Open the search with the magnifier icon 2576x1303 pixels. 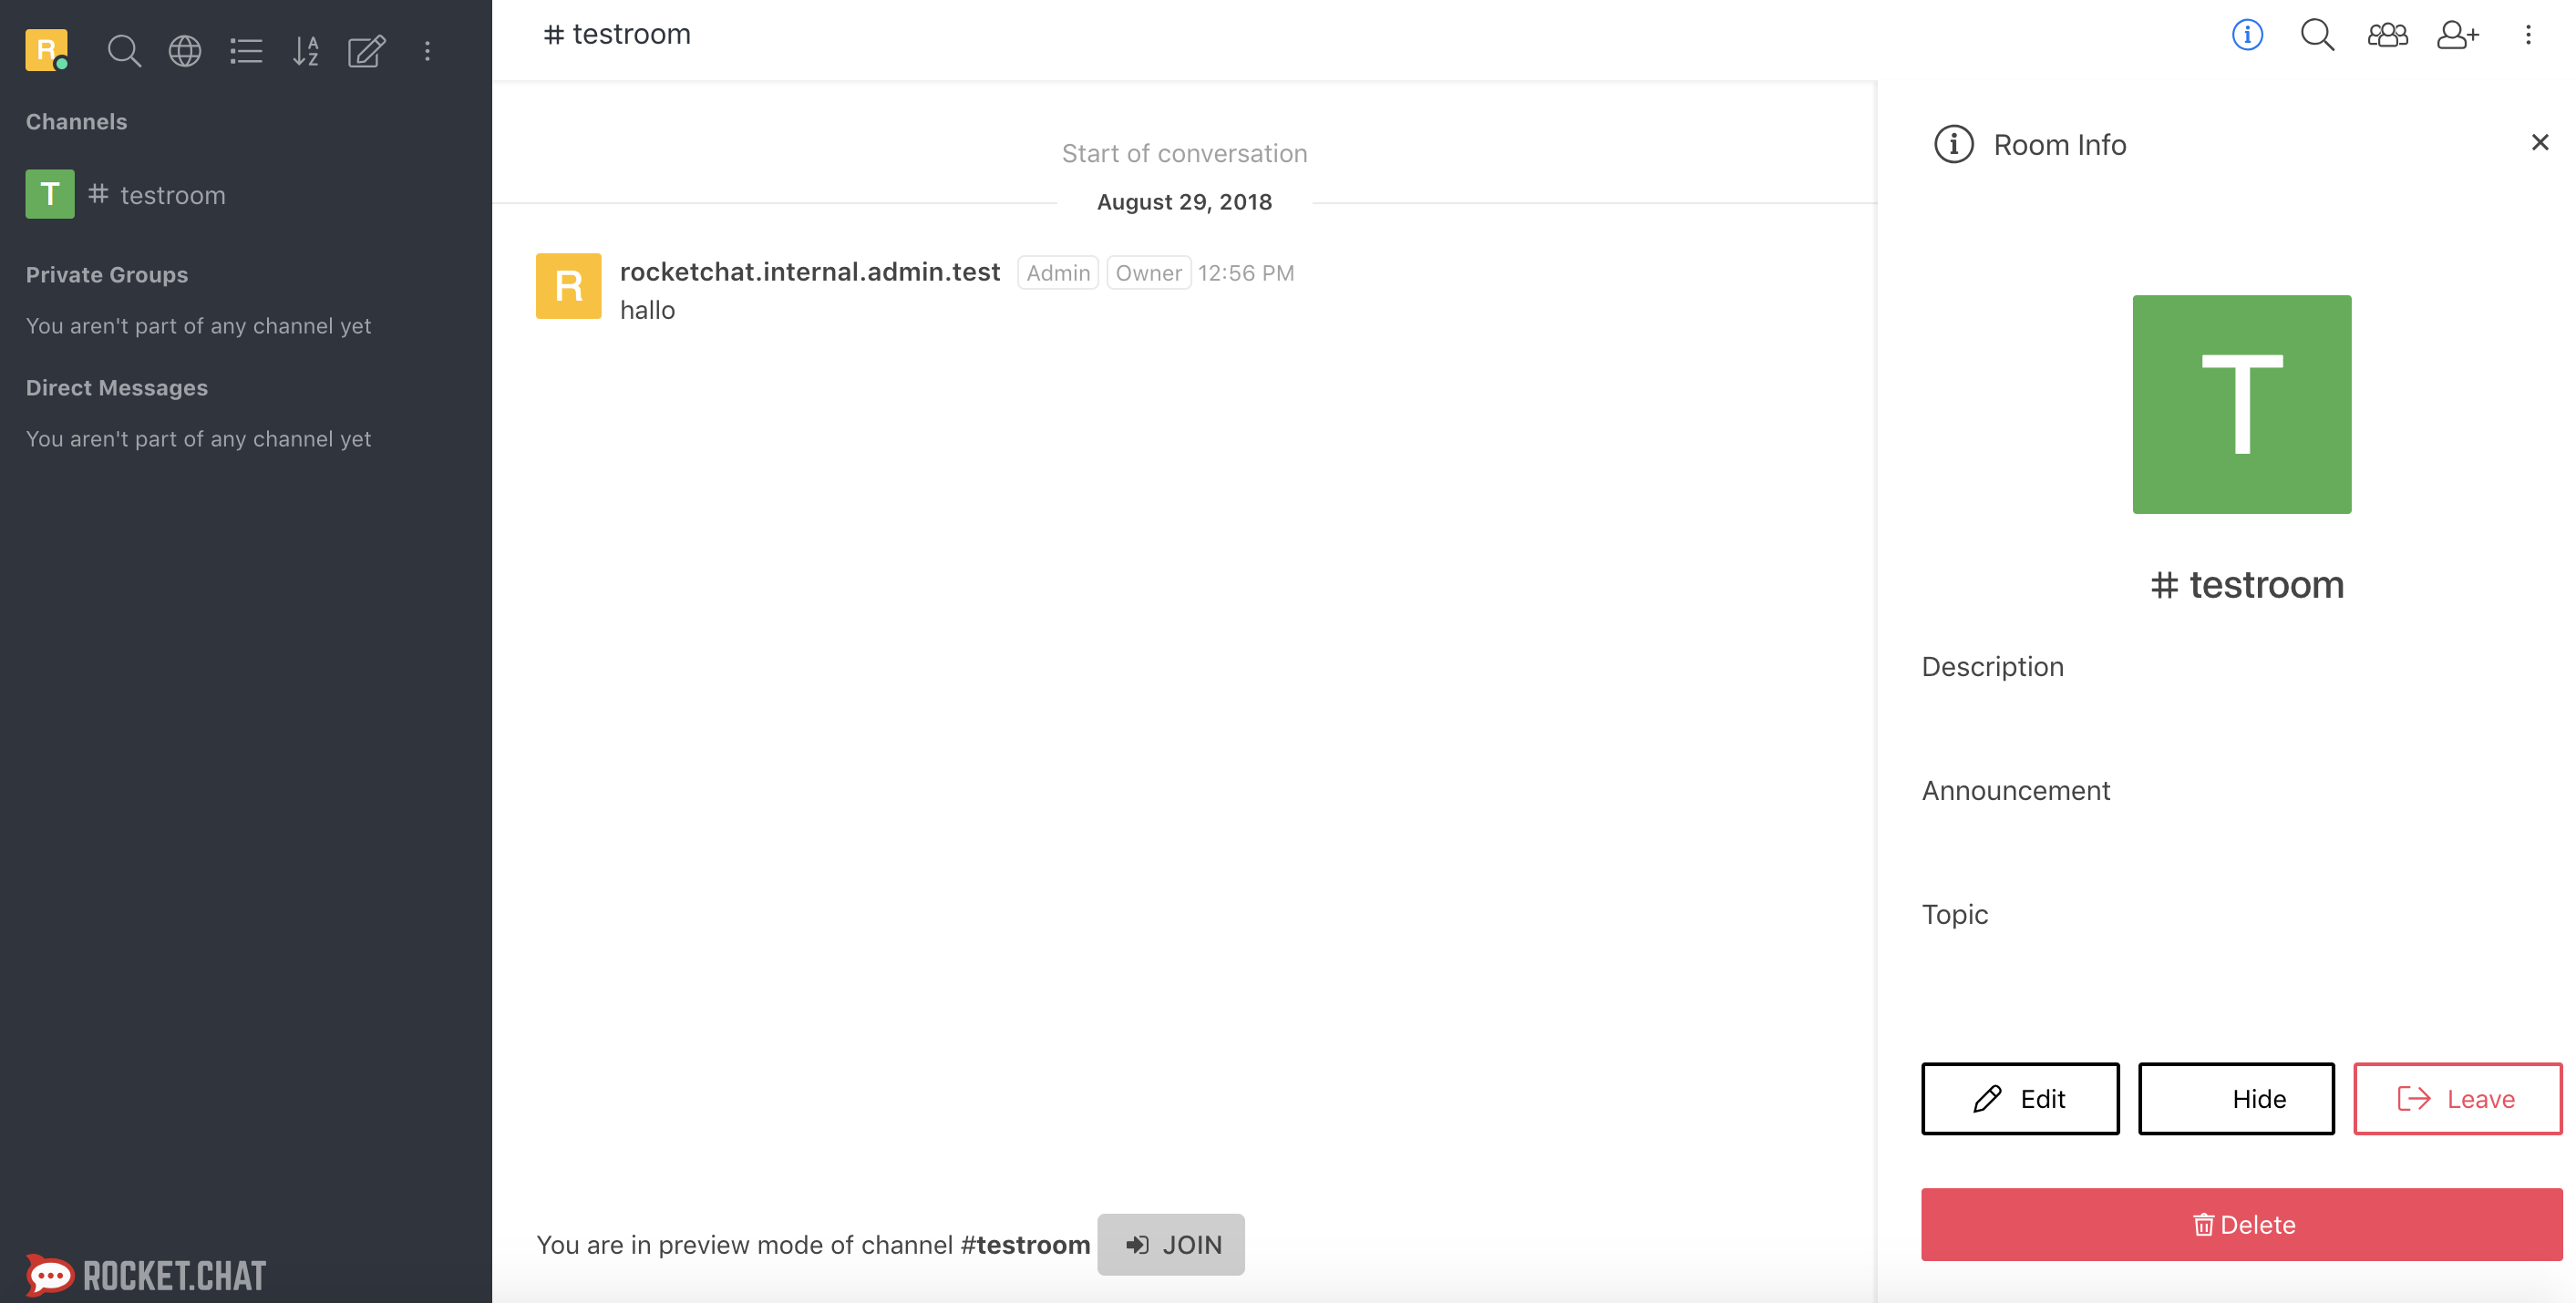(124, 51)
